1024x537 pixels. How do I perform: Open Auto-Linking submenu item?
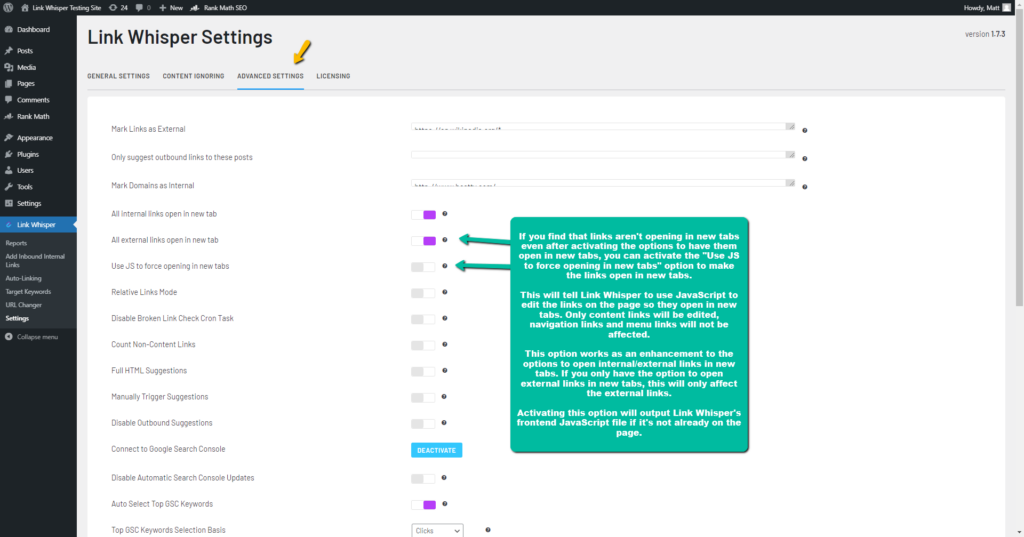24,278
